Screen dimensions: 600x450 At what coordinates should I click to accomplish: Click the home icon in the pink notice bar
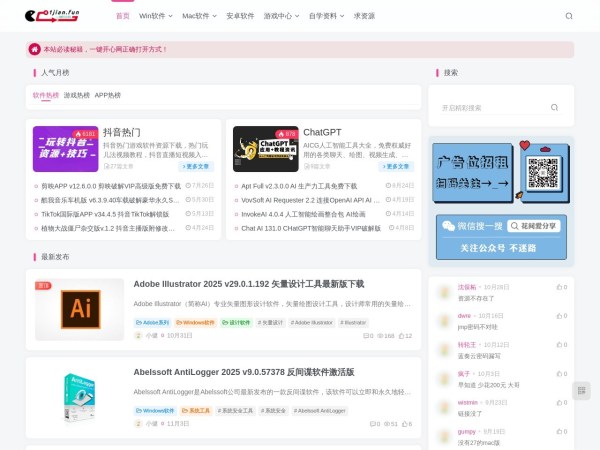36,48
